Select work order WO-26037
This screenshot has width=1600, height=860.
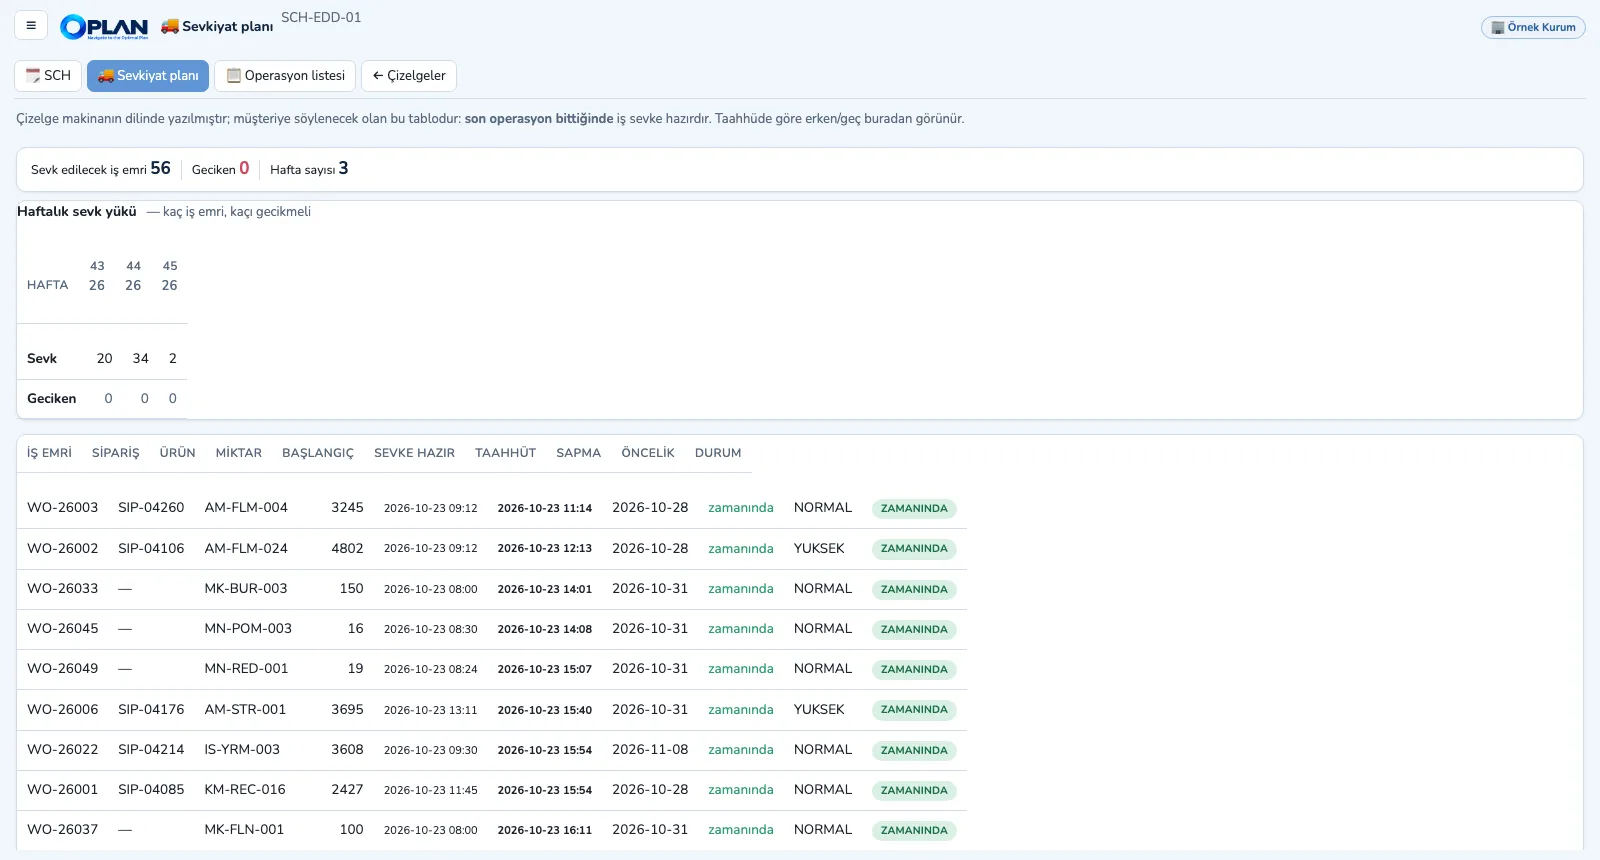point(63,830)
